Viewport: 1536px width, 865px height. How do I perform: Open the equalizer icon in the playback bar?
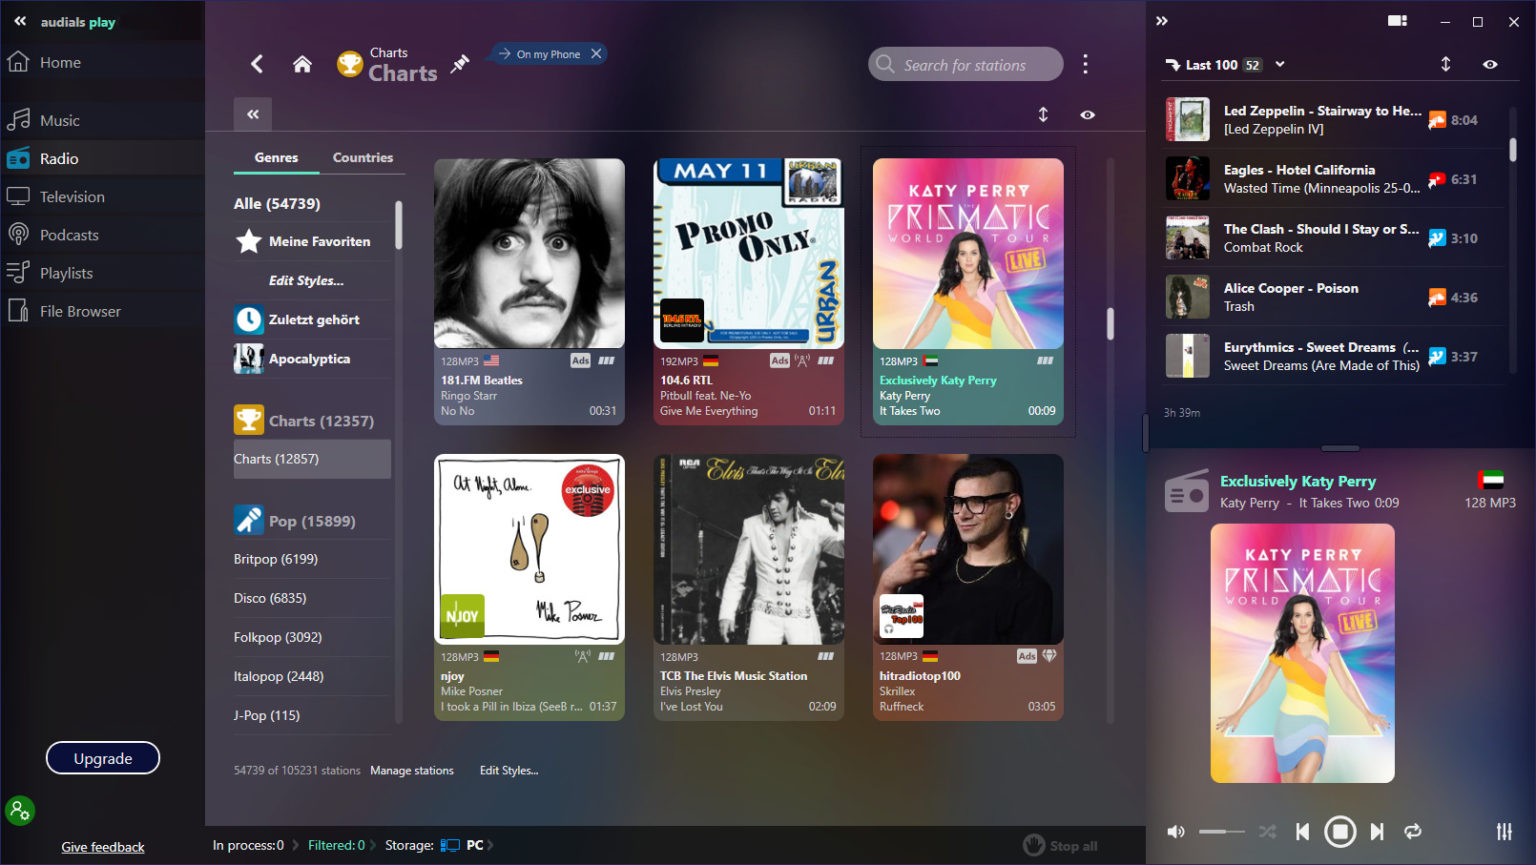[x=1504, y=831]
